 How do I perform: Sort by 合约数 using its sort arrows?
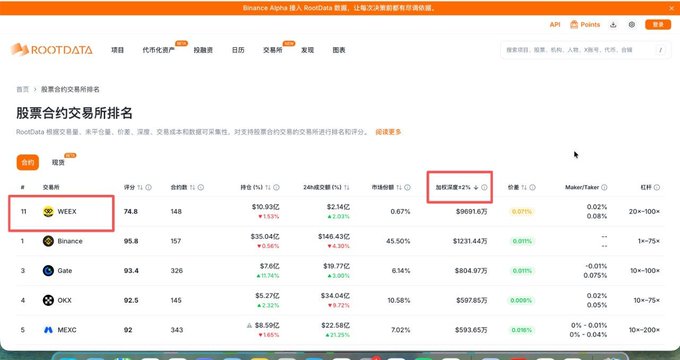coord(192,187)
